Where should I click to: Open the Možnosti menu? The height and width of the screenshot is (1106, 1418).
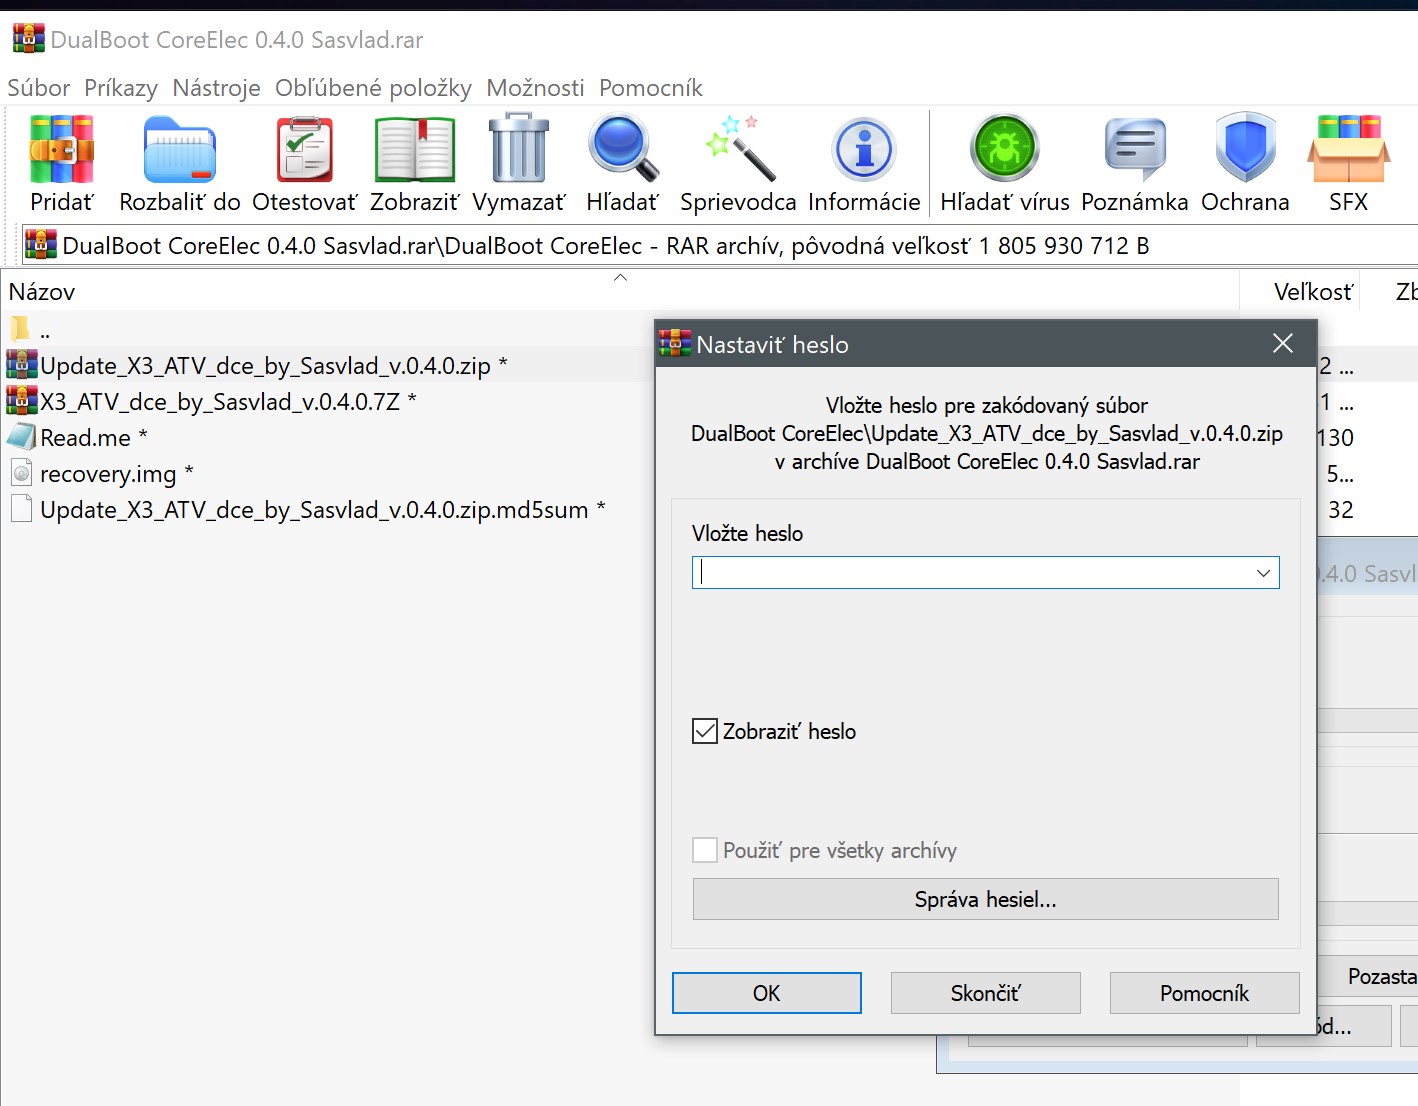[535, 88]
